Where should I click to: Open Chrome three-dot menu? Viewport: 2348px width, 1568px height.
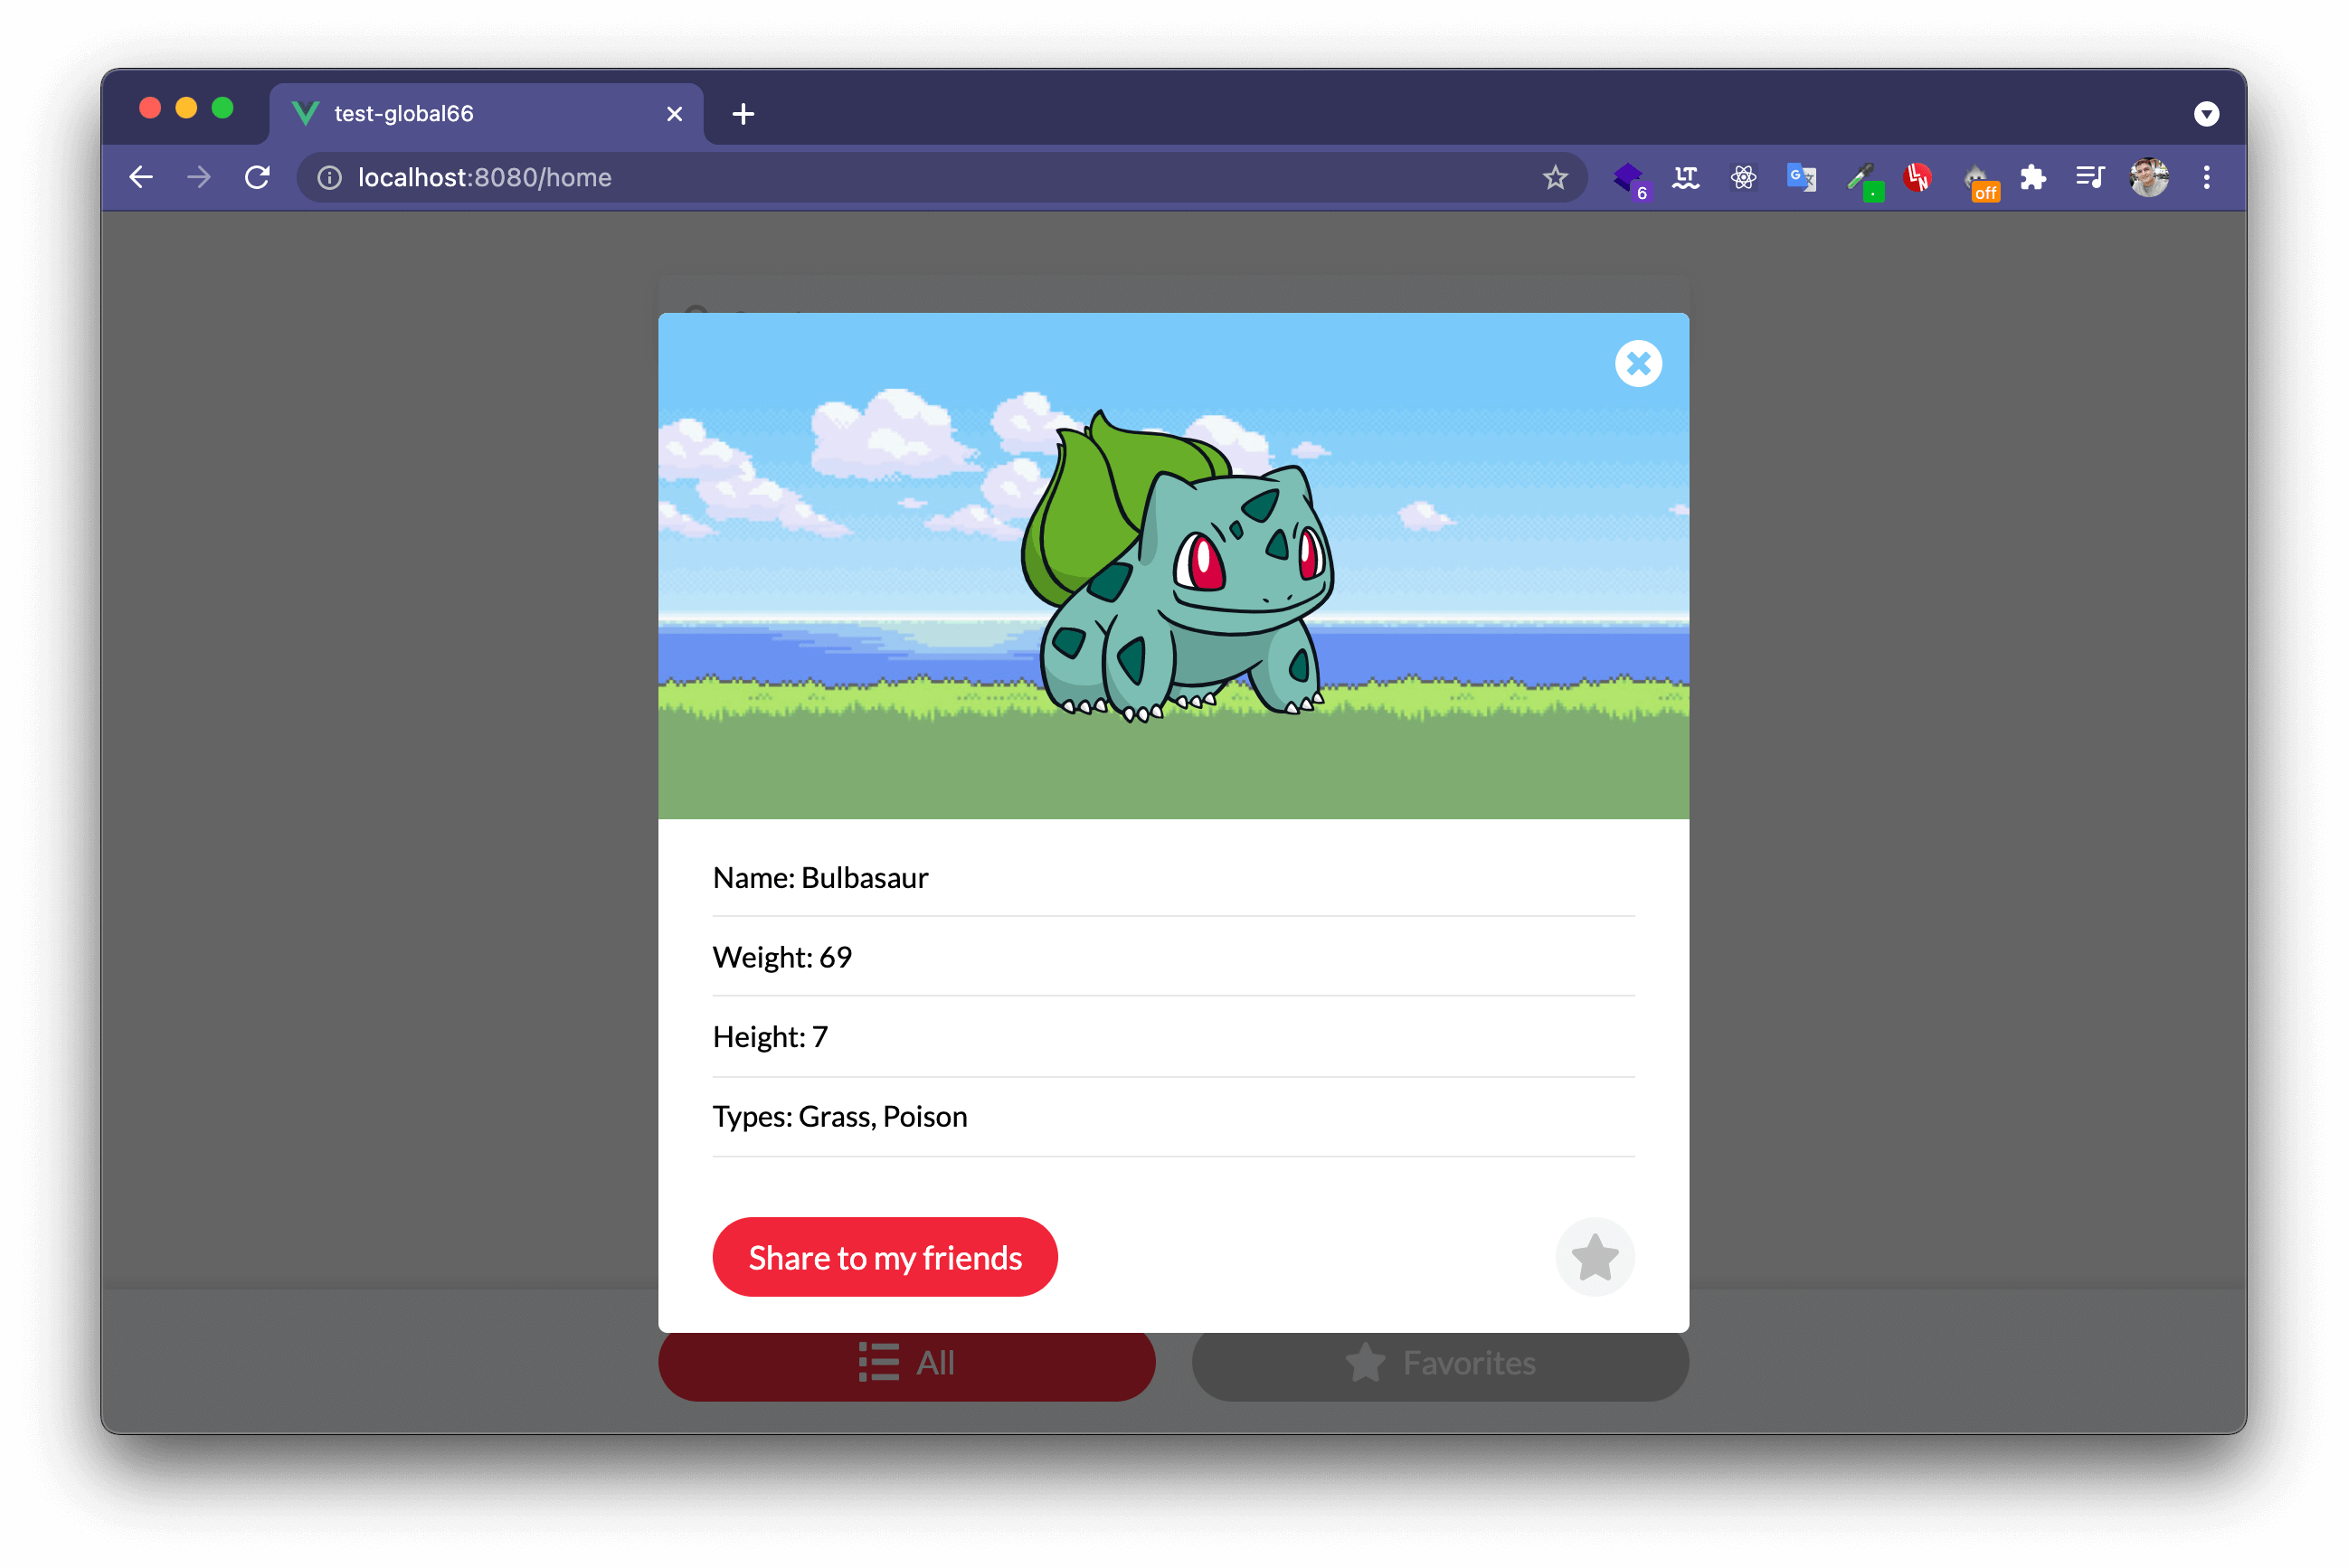click(2206, 178)
